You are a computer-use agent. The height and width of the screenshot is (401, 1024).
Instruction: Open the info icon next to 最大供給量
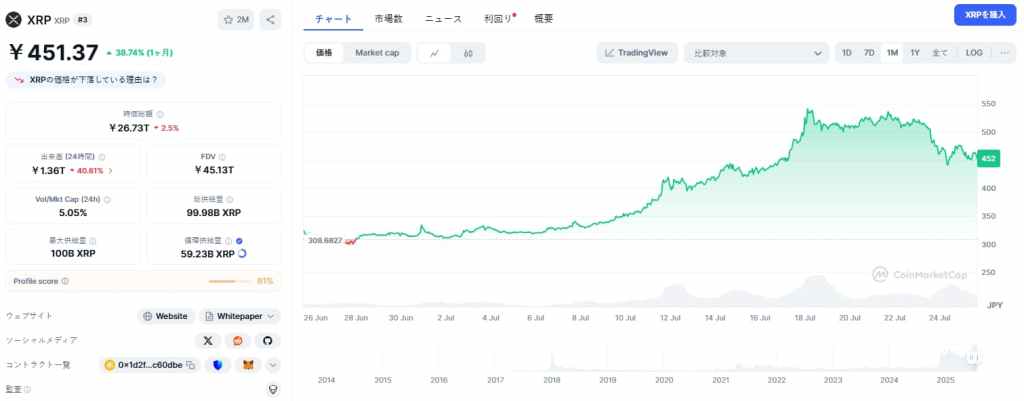click(x=93, y=241)
